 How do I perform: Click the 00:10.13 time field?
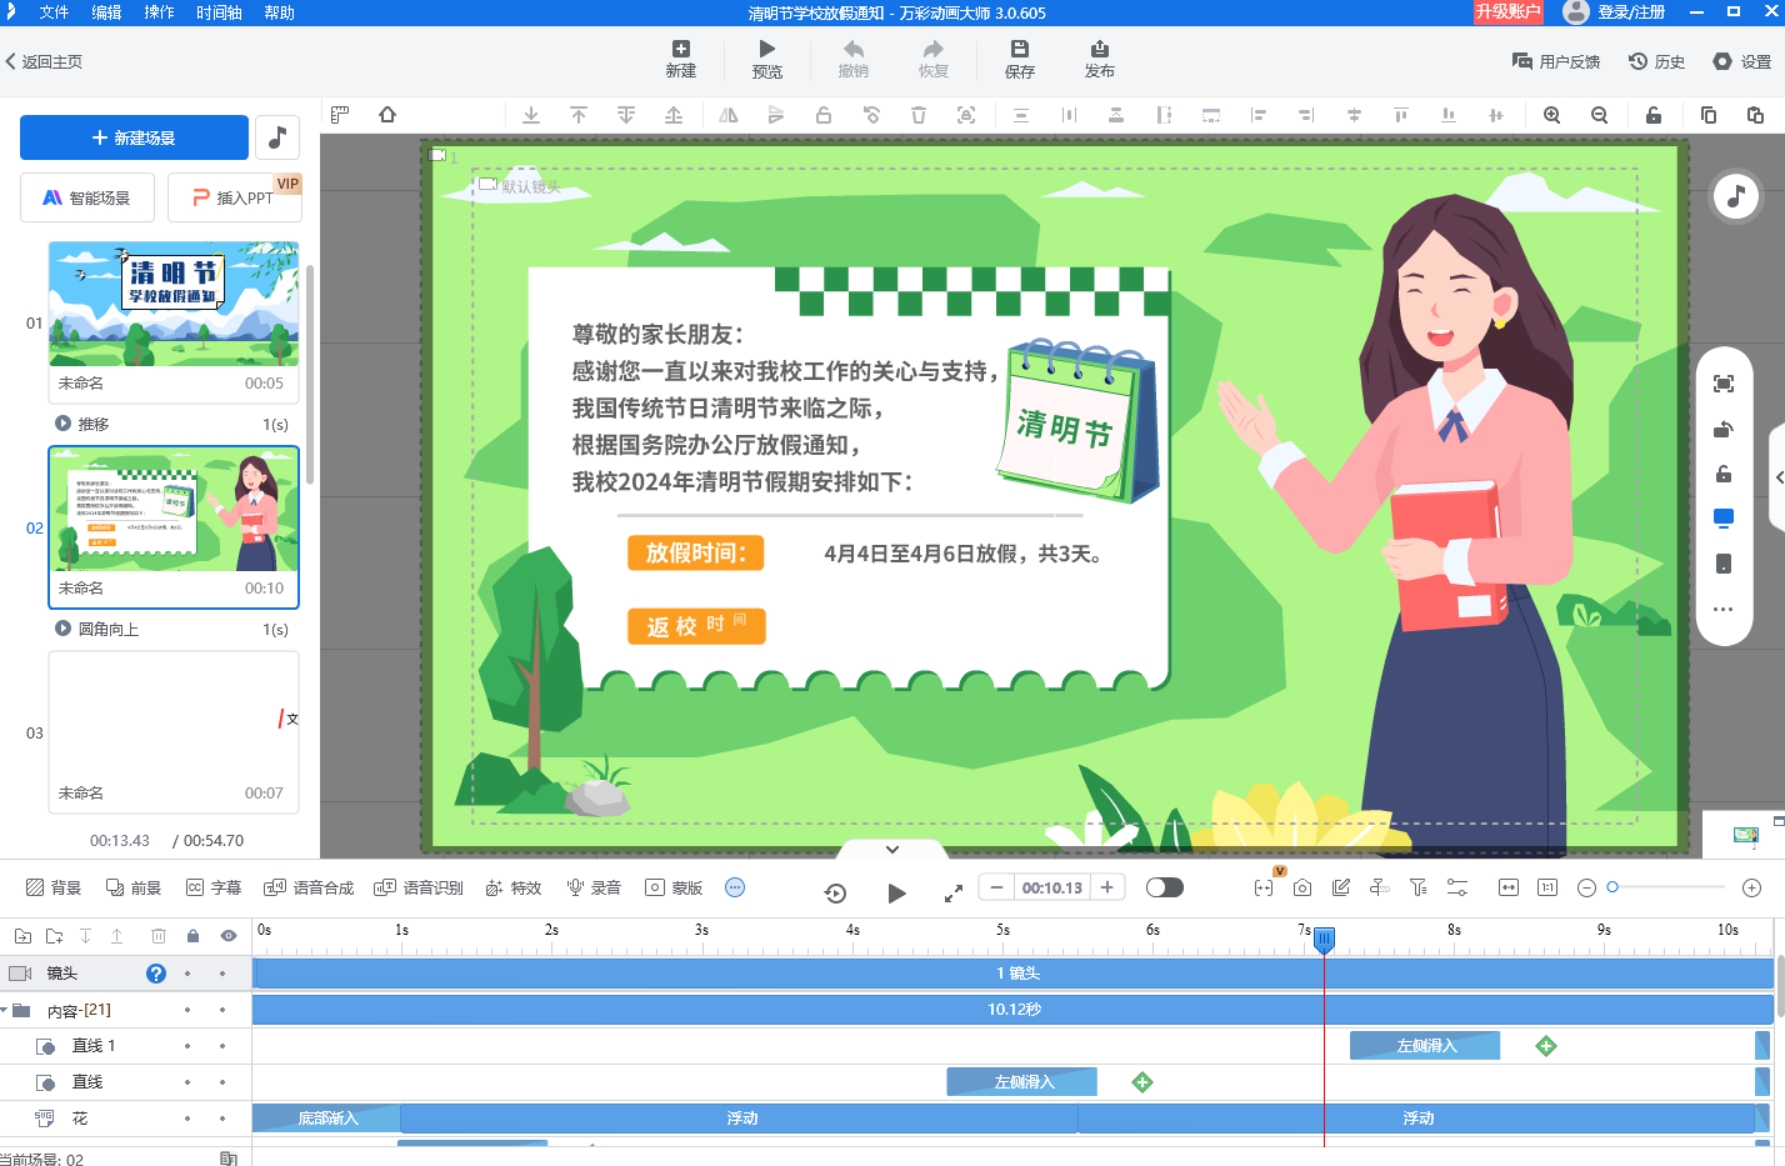click(1052, 887)
